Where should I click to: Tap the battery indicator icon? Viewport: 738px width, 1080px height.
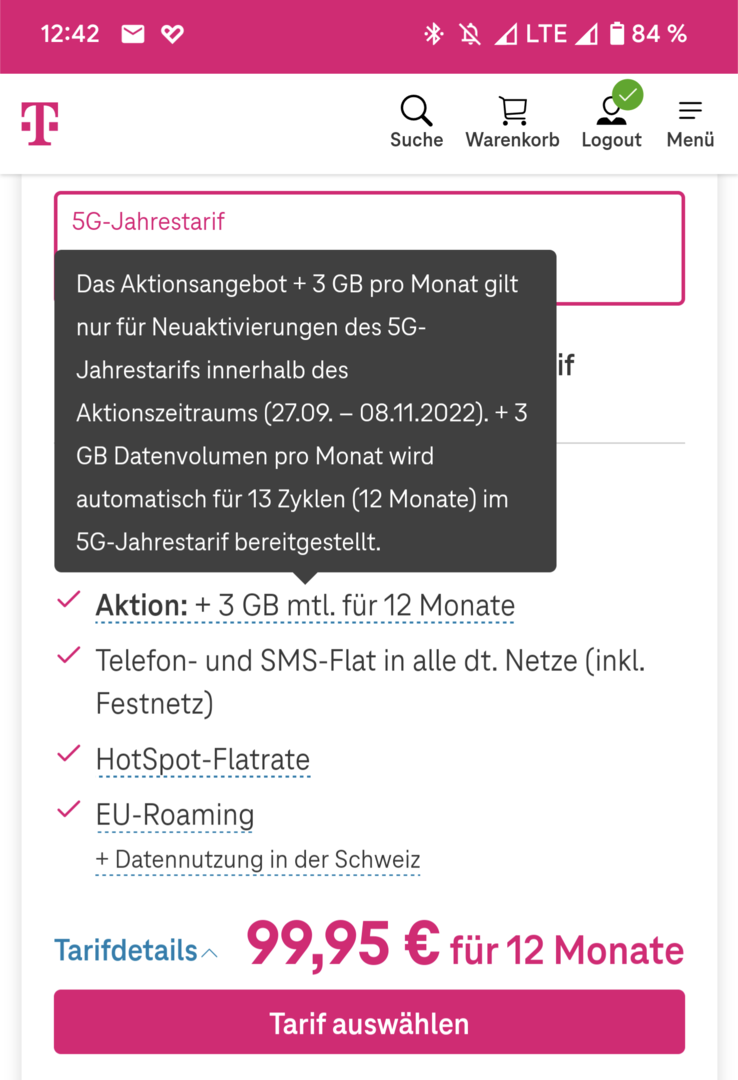(x=616, y=34)
